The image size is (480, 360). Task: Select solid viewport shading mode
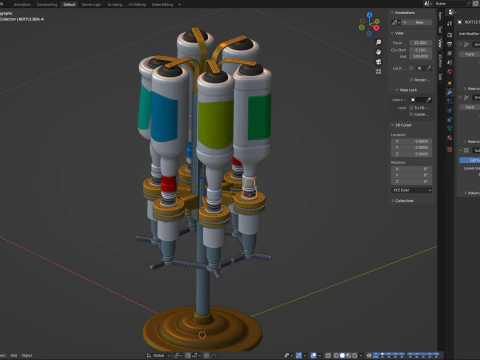pyautogui.click(x=342, y=355)
